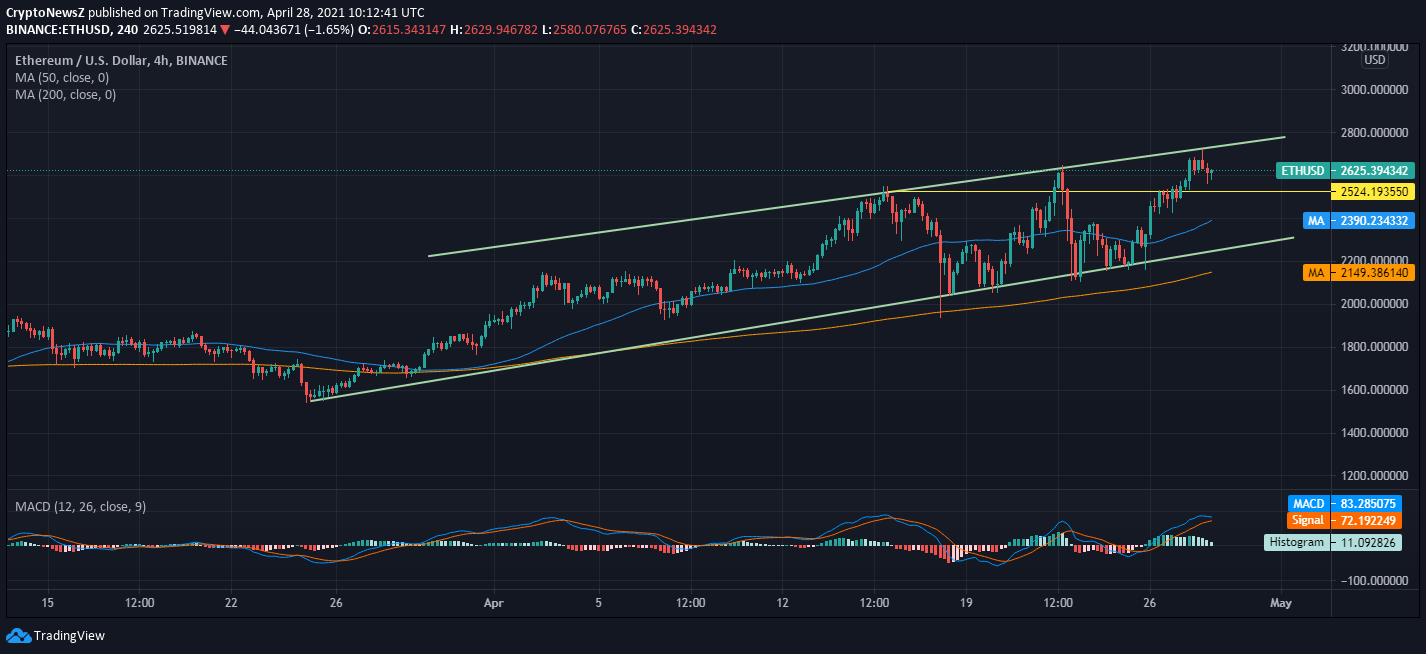This screenshot has height=654, width=1426.
Task: Select the MA (50, close, 0) legend
Action: click(62, 77)
